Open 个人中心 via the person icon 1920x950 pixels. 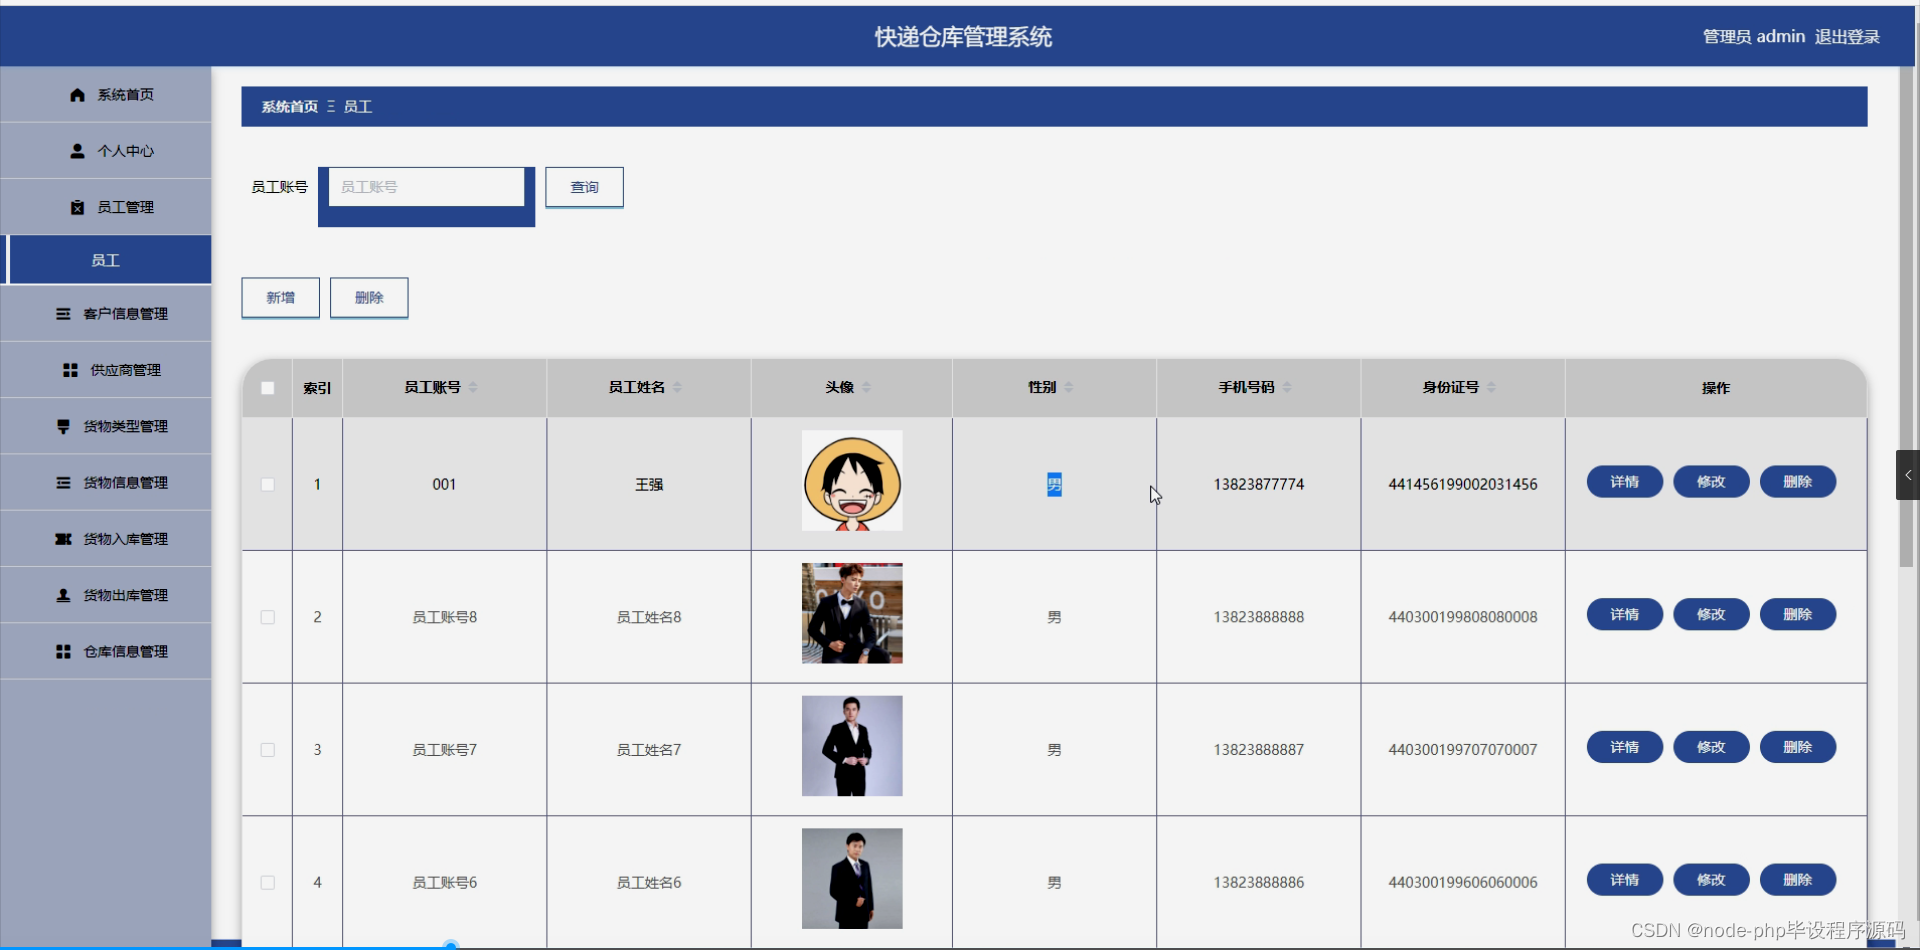click(x=77, y=151)
